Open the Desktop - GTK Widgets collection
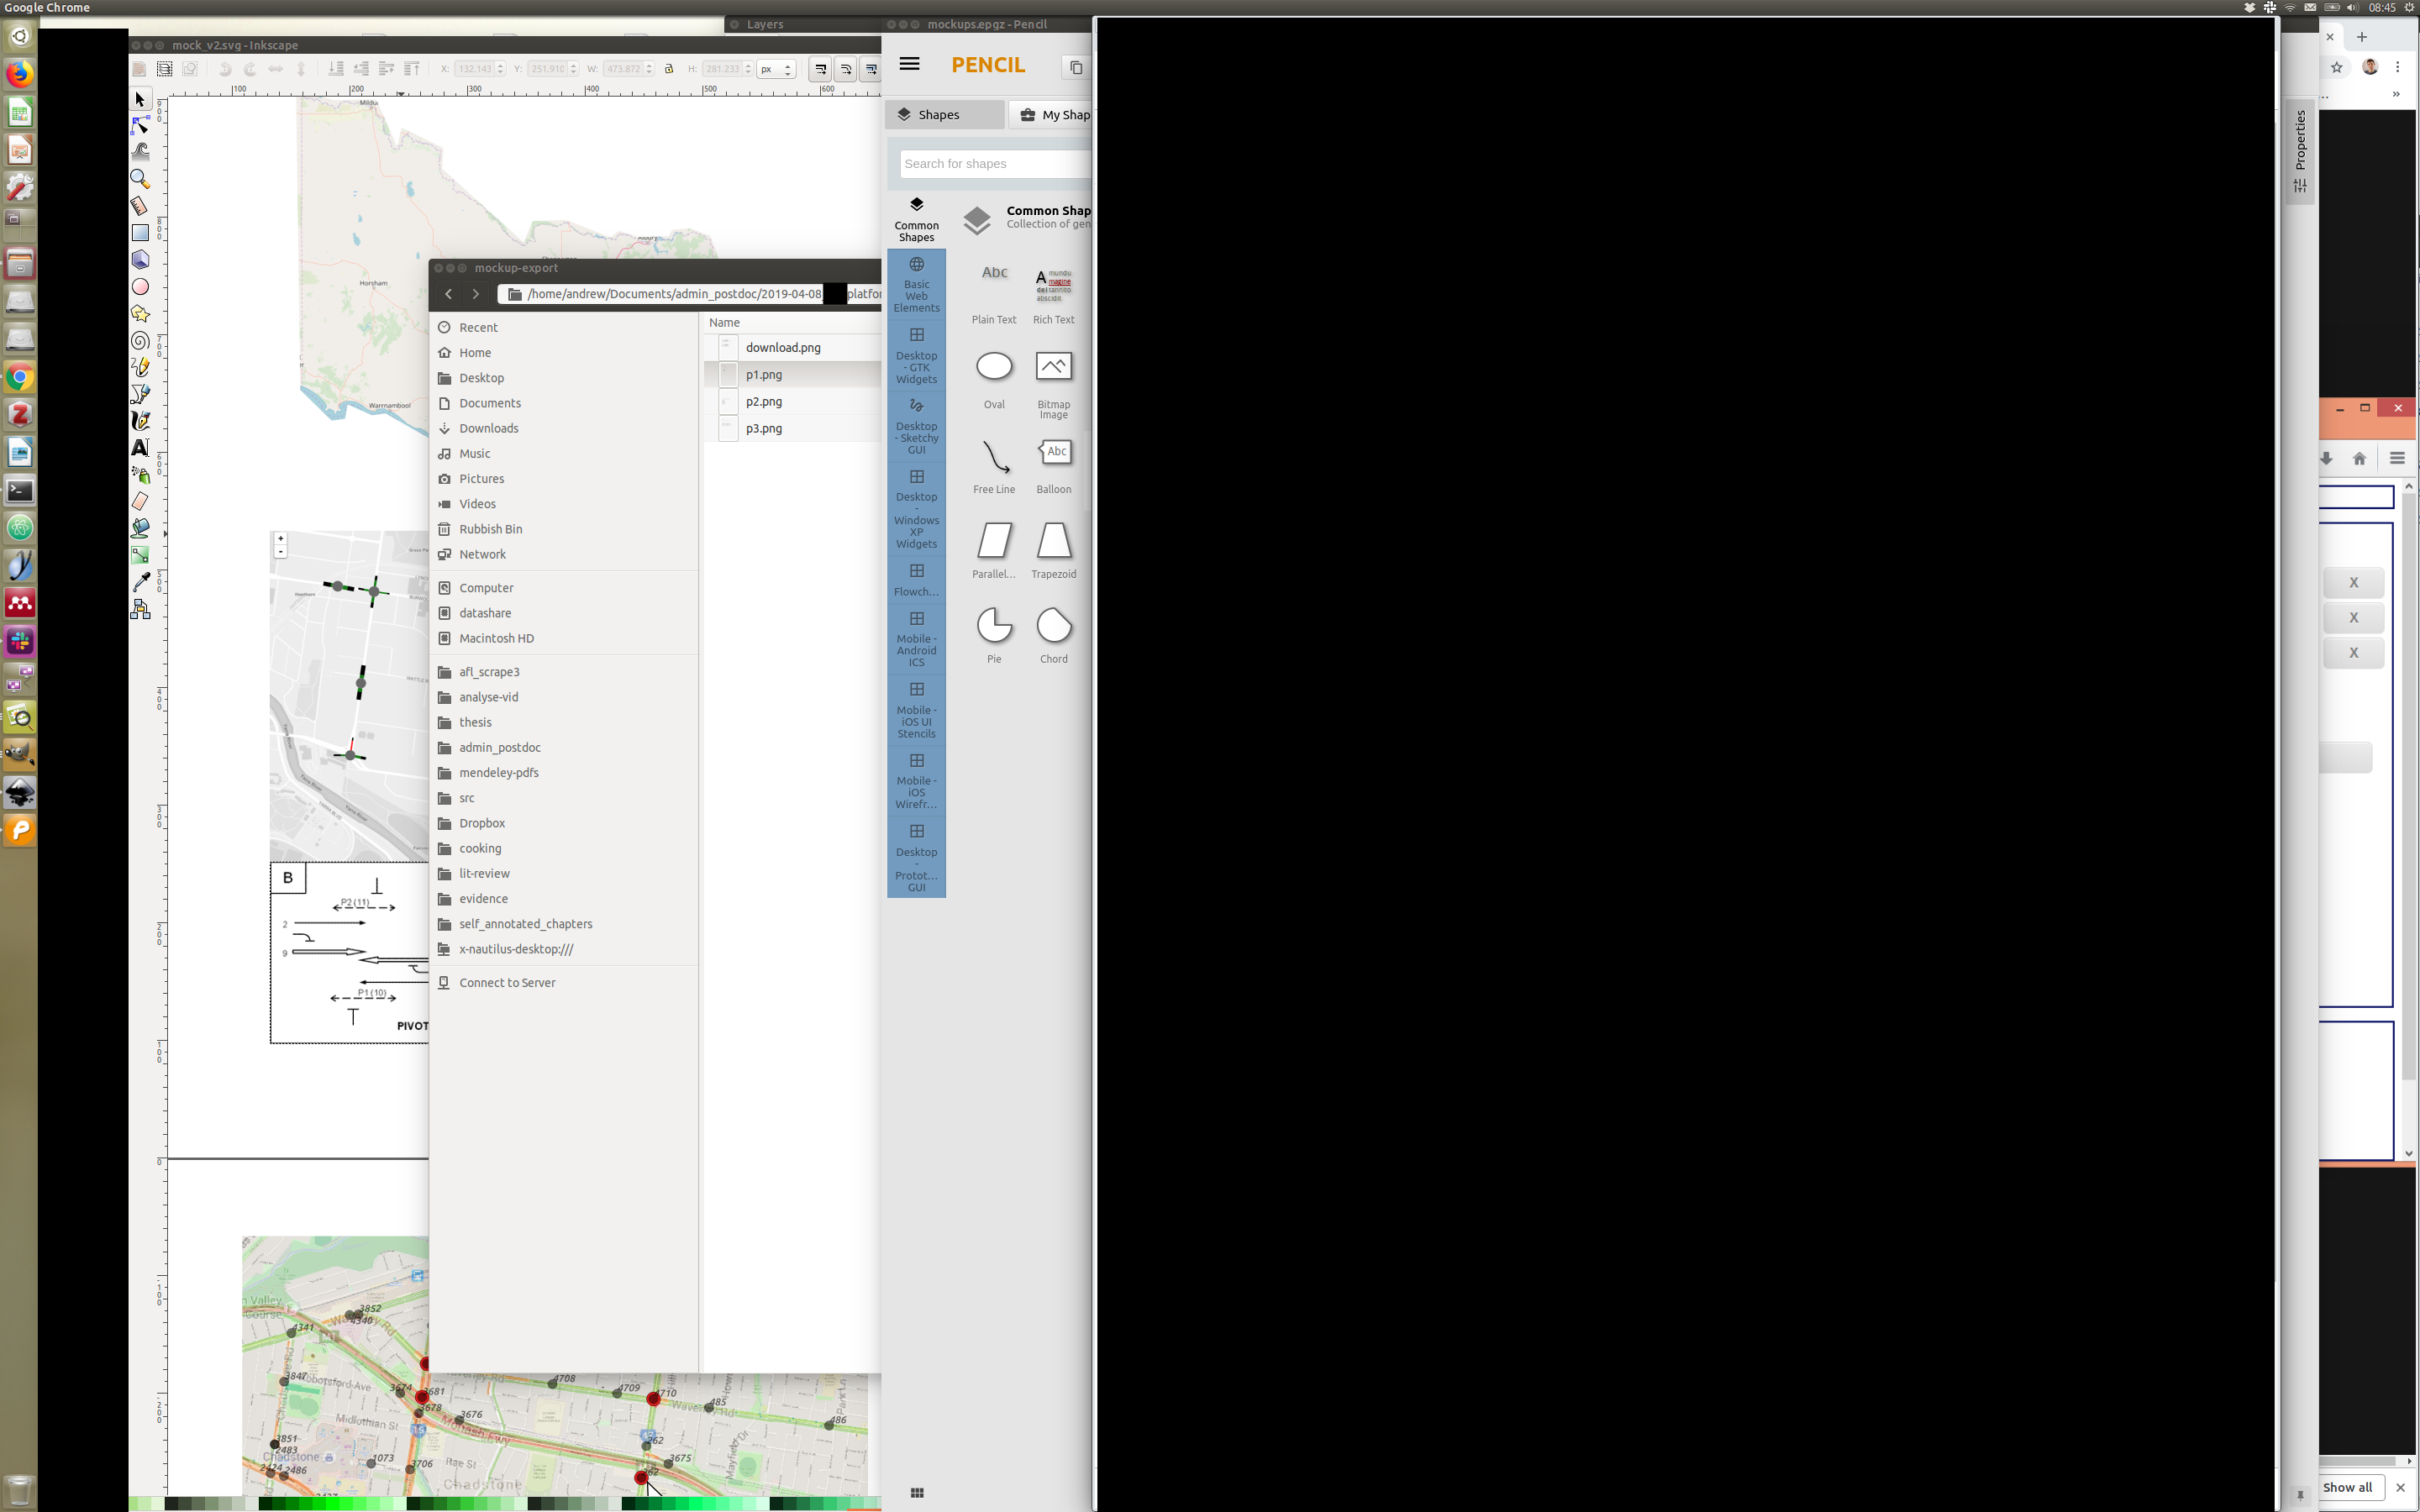Viewport: 2420px width, 1512px height. click(916, 356)
